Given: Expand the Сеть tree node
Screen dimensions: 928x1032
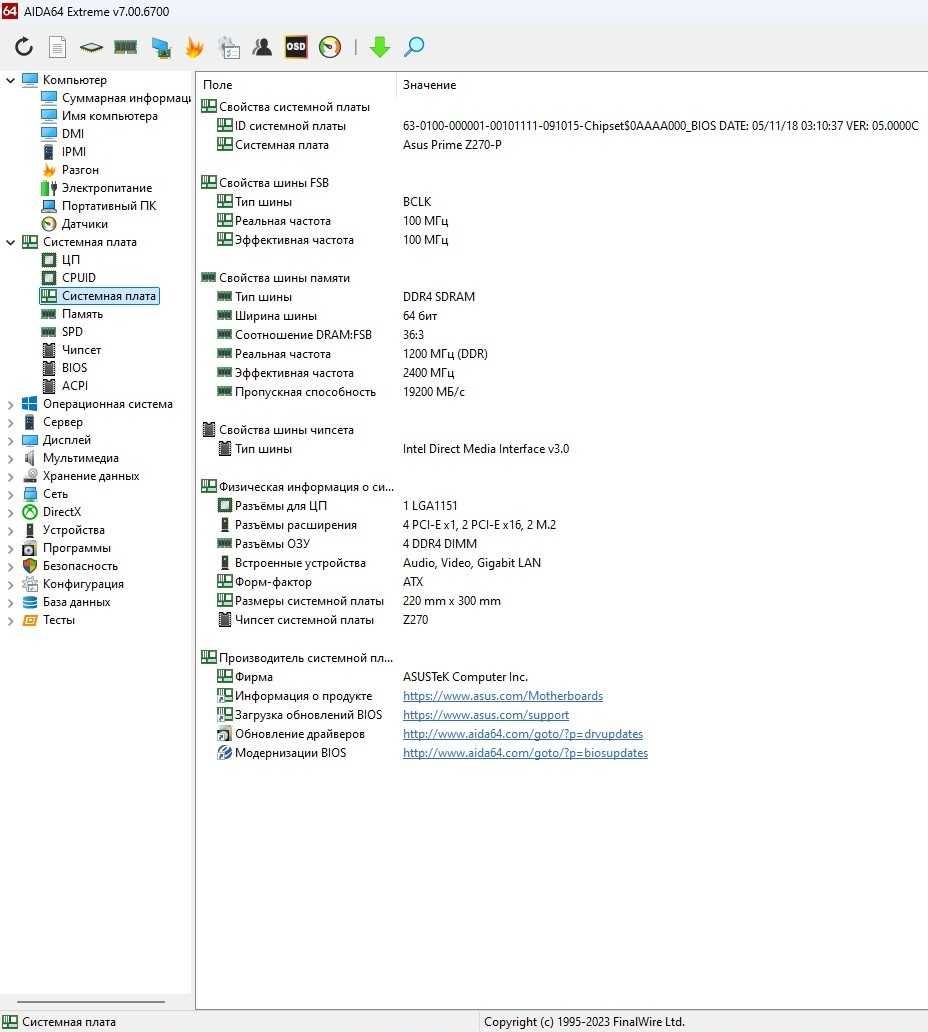Looking at the screenshot, I should pyautogui.click(x=11, y=494).
